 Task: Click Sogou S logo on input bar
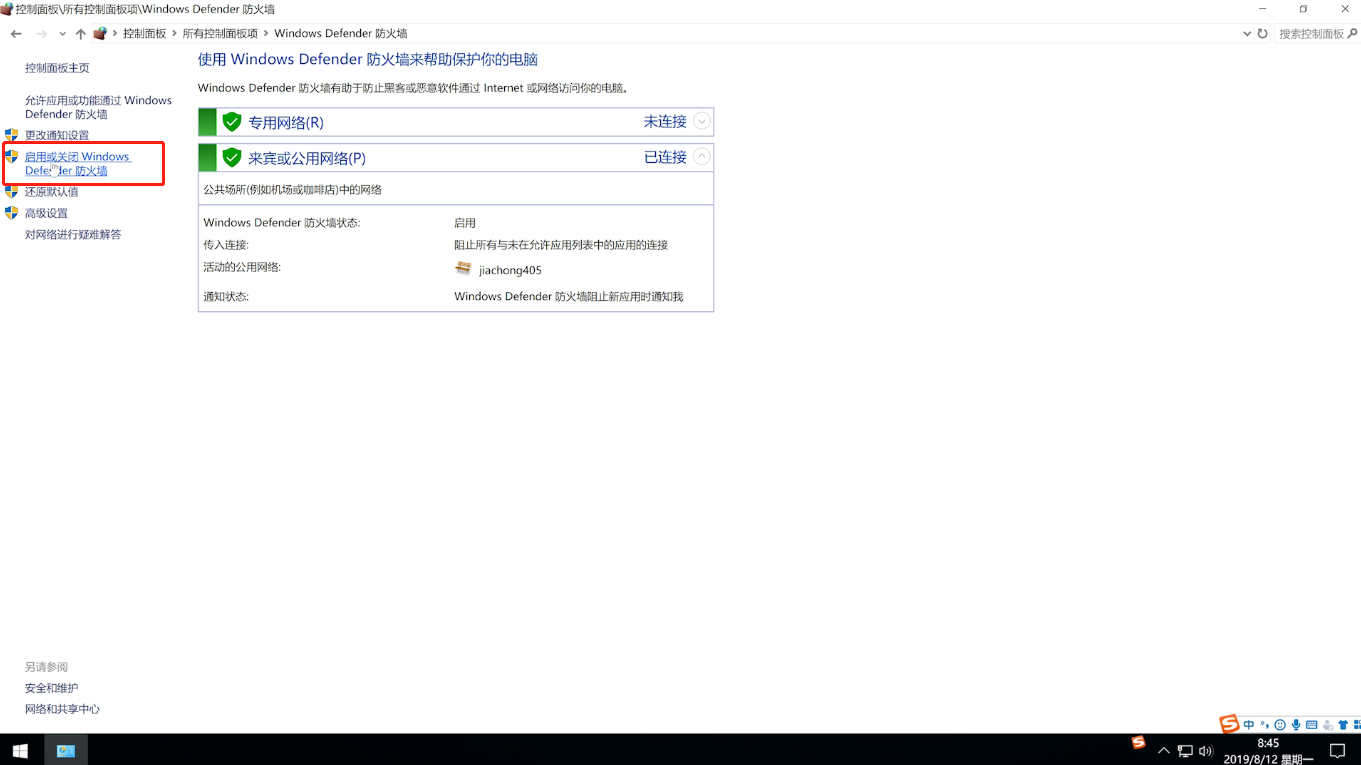click(x=1229, y=724)
